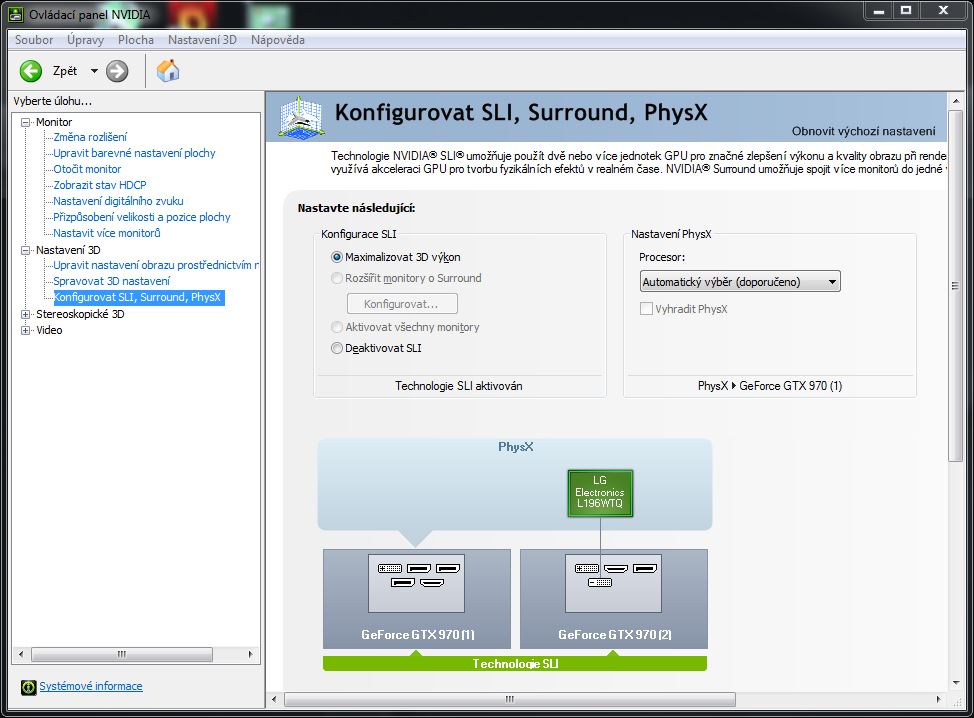Screen dimensions: 974x718
Task: Open the Systémové informace link
Action: (x=91, y=686)
